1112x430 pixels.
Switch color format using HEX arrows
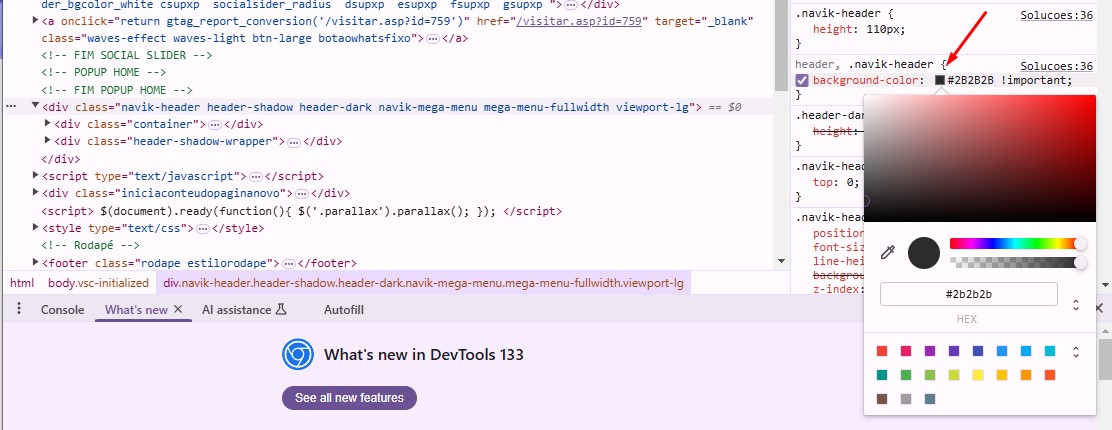[x=1076, y=304]
